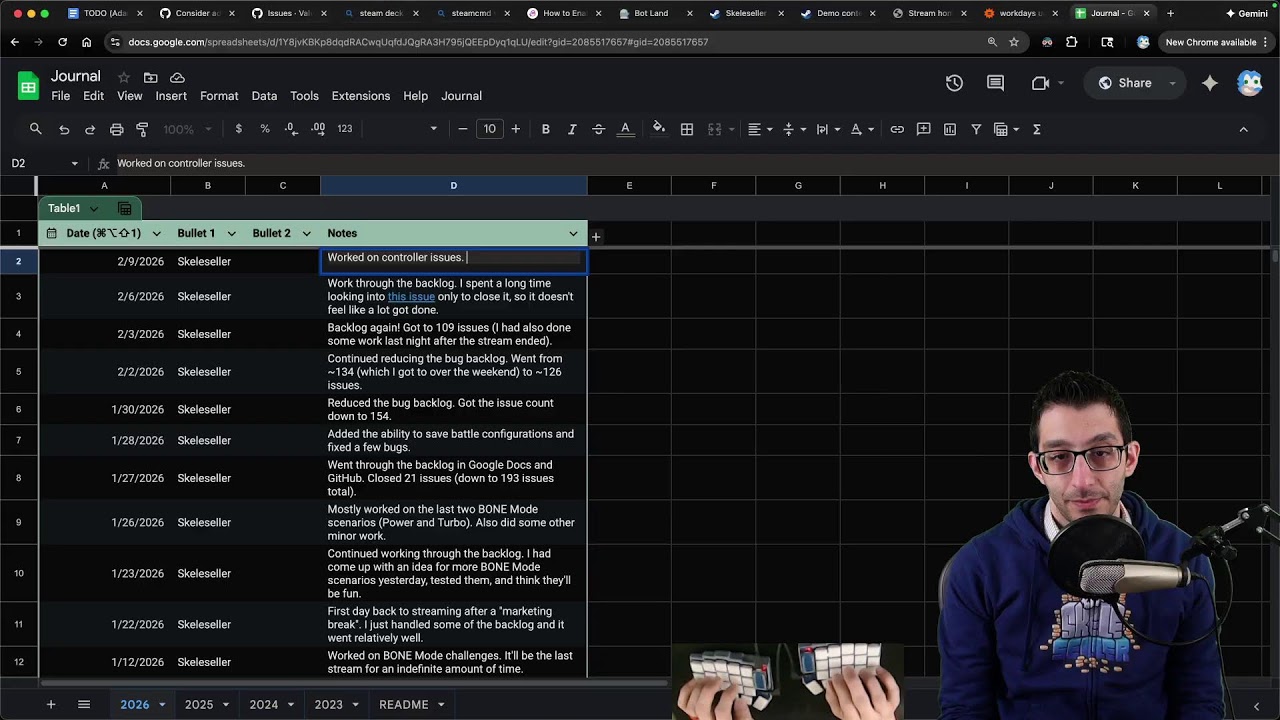Undo the last action
The image size is (1280, 720).
pyautogui.click(x=64, y=129)
